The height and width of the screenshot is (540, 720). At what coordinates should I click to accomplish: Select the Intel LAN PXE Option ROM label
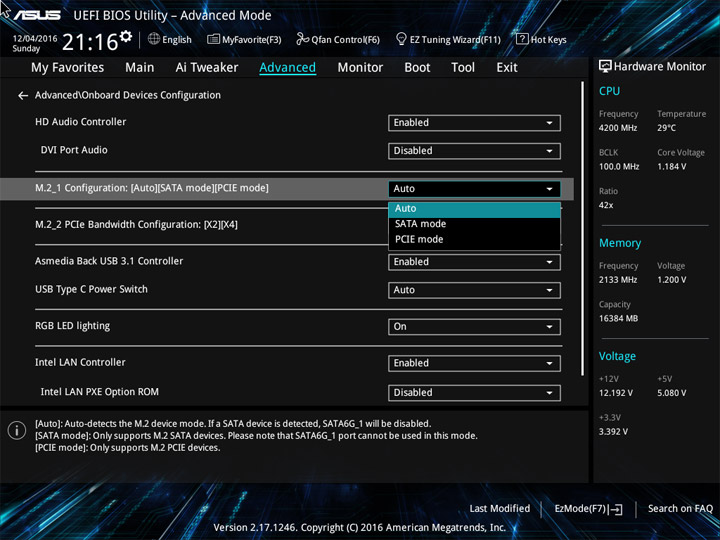pos(100,392)
